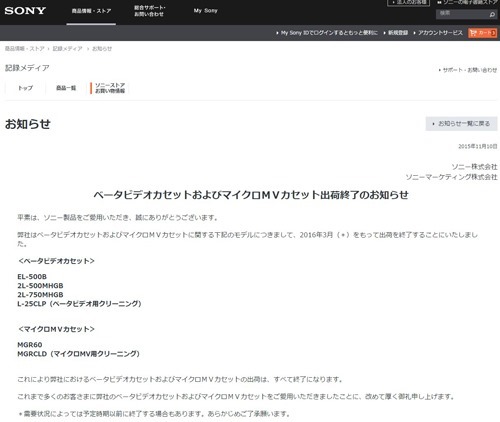The height and width of the screenshot is (422, 500).
Task: Select the 商品一覧 tab
Action: pyautogui.click(x=66, y=88)
